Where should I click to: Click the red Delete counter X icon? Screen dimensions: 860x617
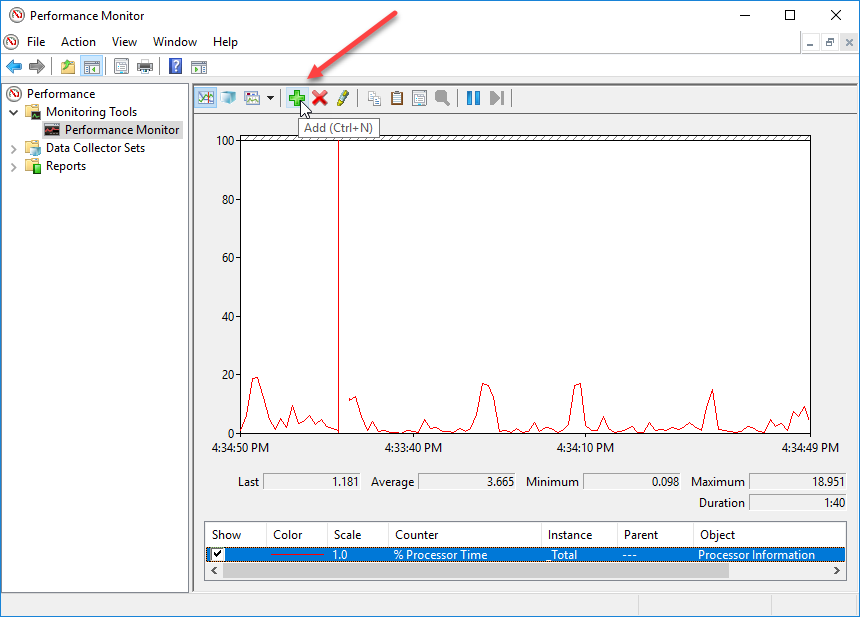point(320,98)
